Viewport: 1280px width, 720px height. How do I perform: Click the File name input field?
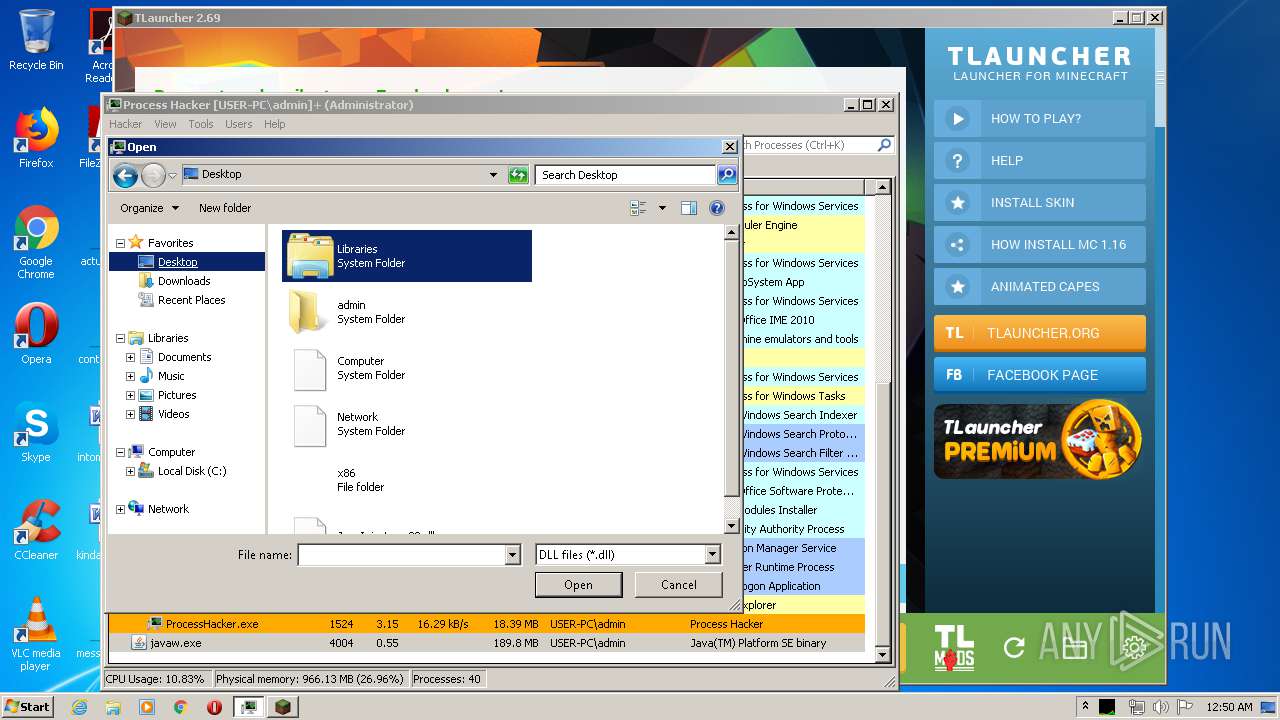(x=402, y=554)
